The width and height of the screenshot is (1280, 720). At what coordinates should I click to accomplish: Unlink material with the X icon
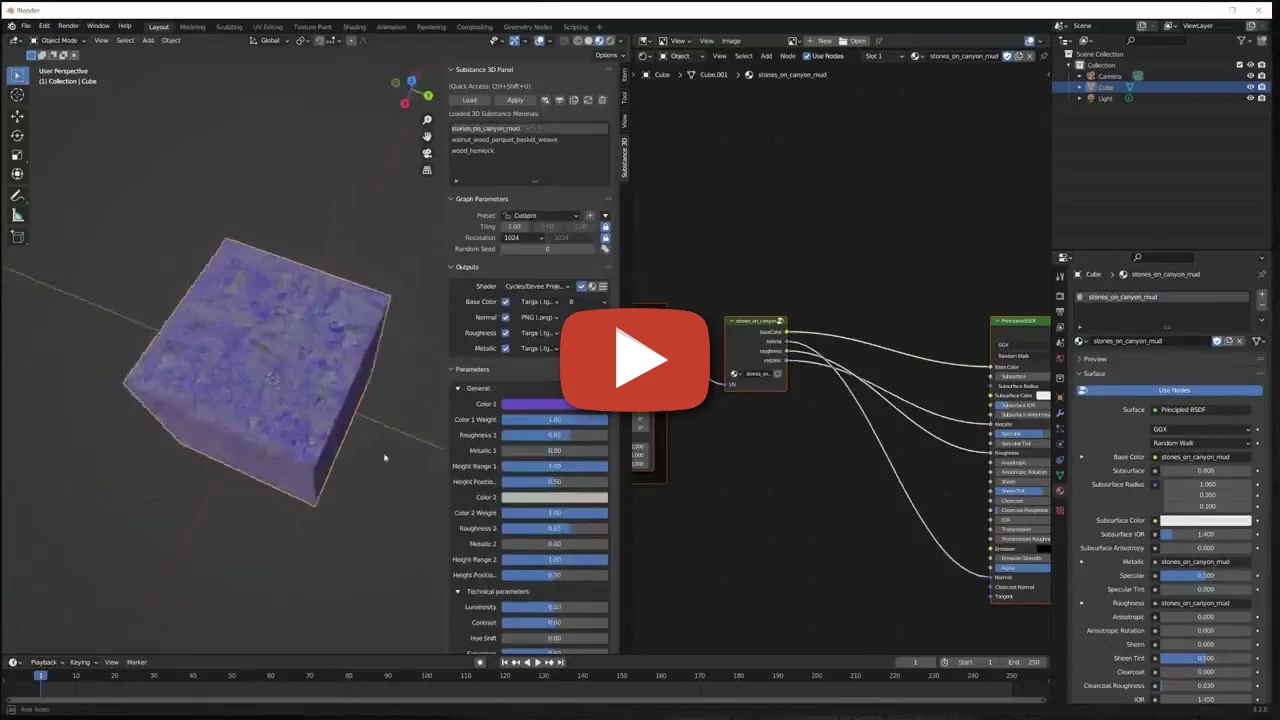[x=1240, y=341]
